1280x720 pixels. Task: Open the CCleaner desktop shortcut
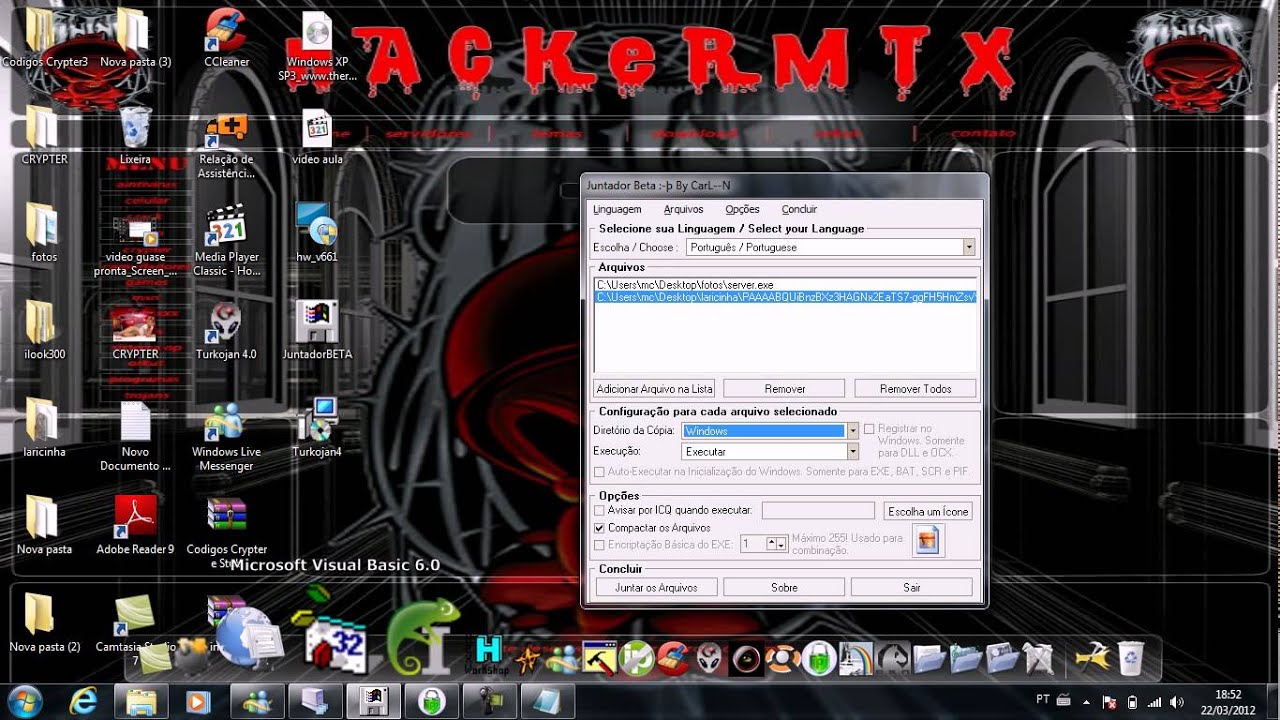226,38
